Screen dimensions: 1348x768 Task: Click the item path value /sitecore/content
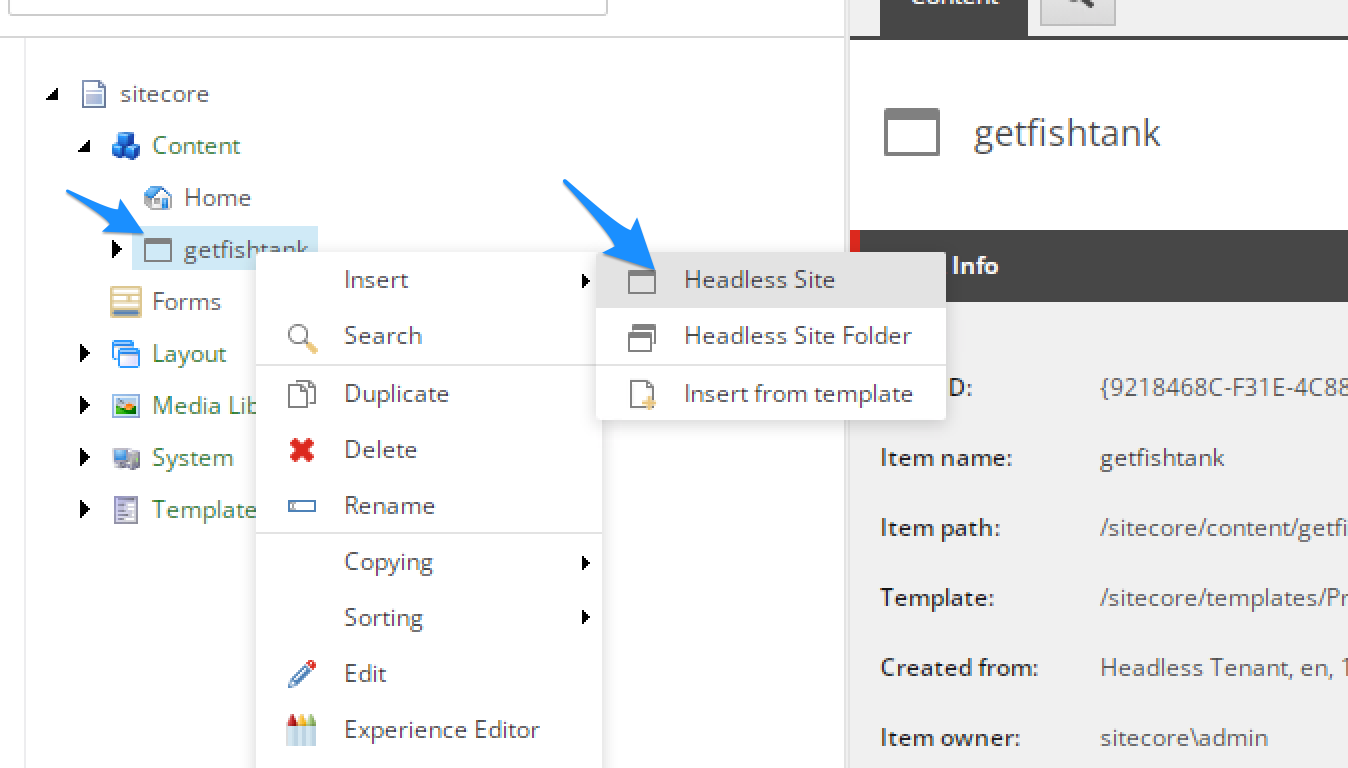1224,528
